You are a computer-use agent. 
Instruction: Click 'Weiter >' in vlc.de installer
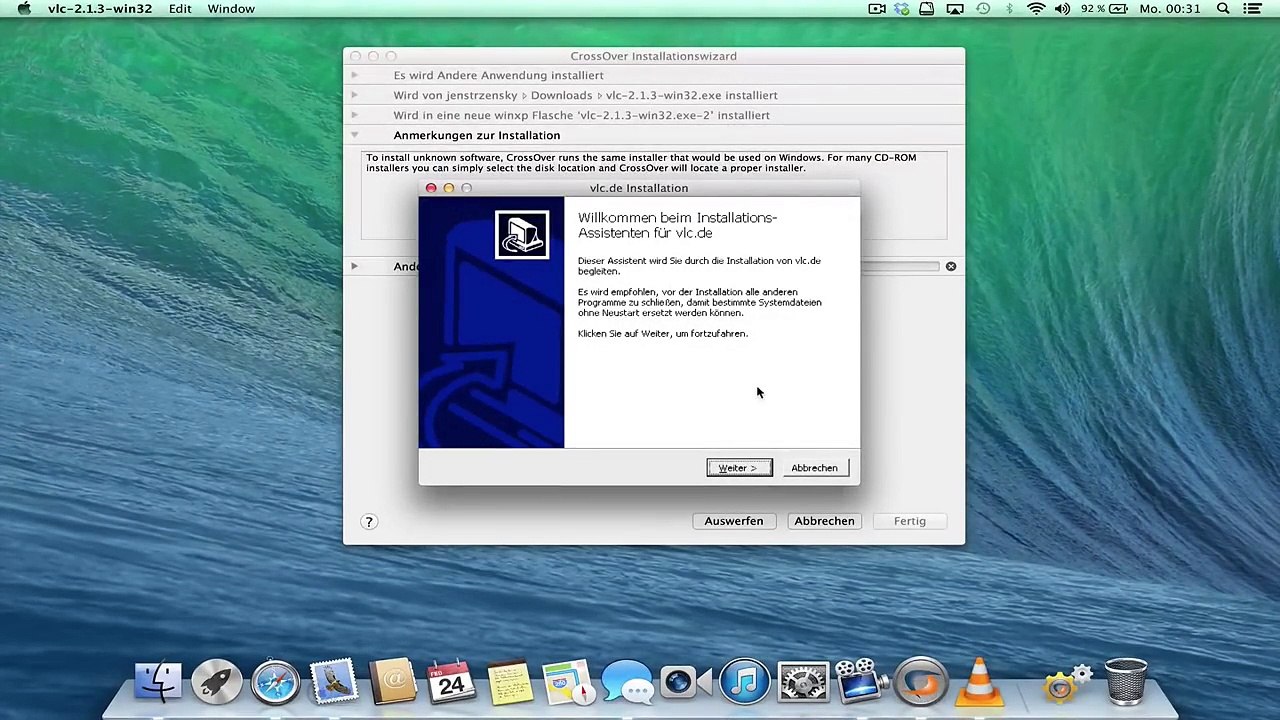point(739,468)
